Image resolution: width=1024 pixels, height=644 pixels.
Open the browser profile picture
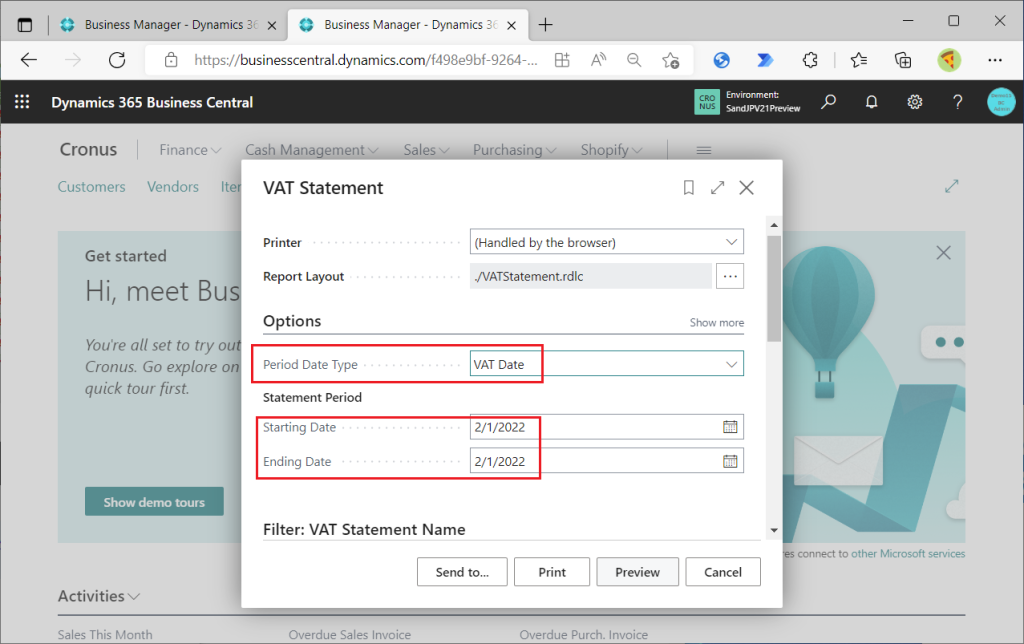(949, 60)
